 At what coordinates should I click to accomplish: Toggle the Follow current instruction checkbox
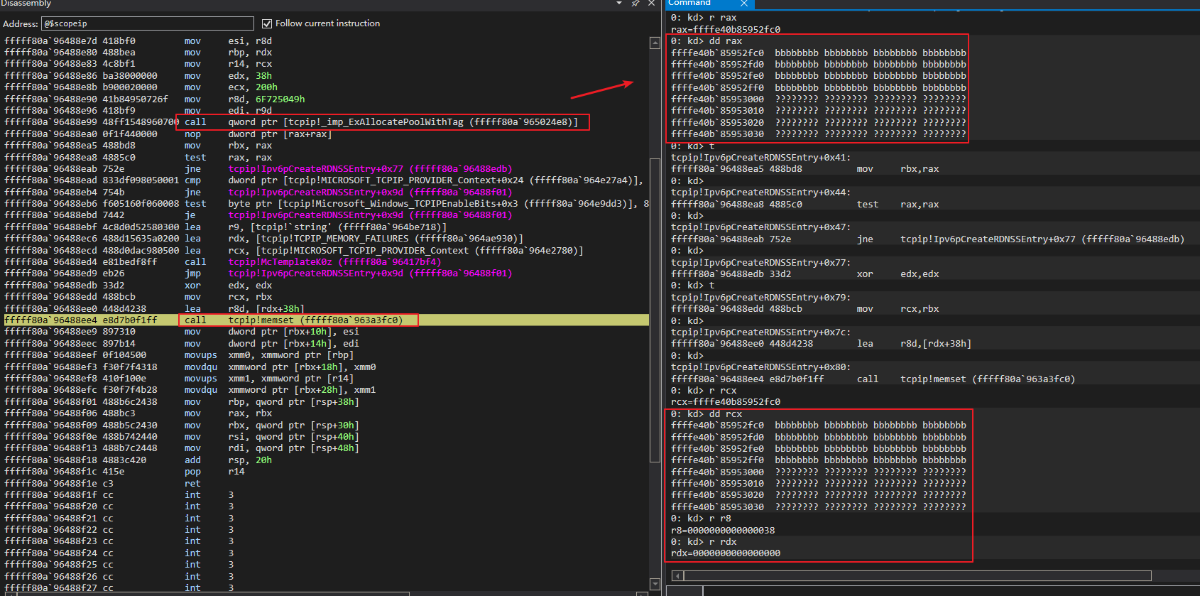pyautogui.click(x=267, y=23)
